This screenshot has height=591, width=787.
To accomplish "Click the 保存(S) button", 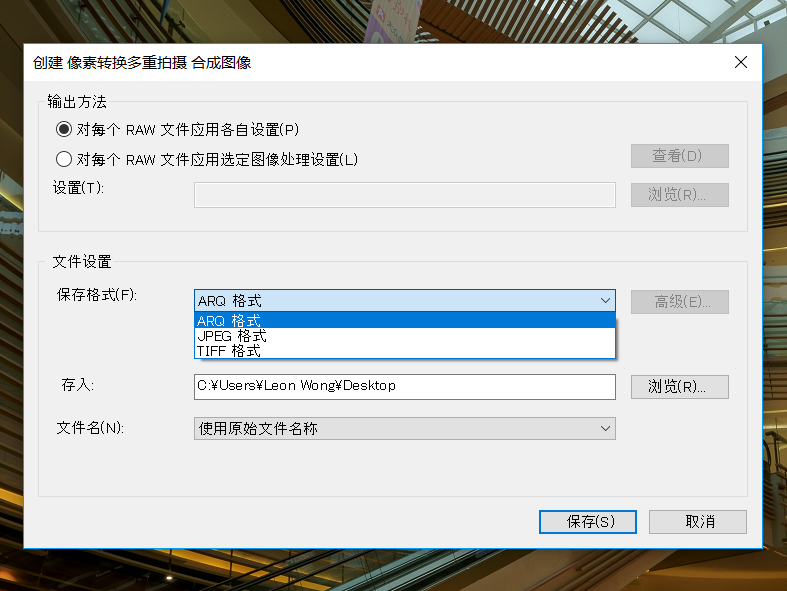I will tap(588, 522).
